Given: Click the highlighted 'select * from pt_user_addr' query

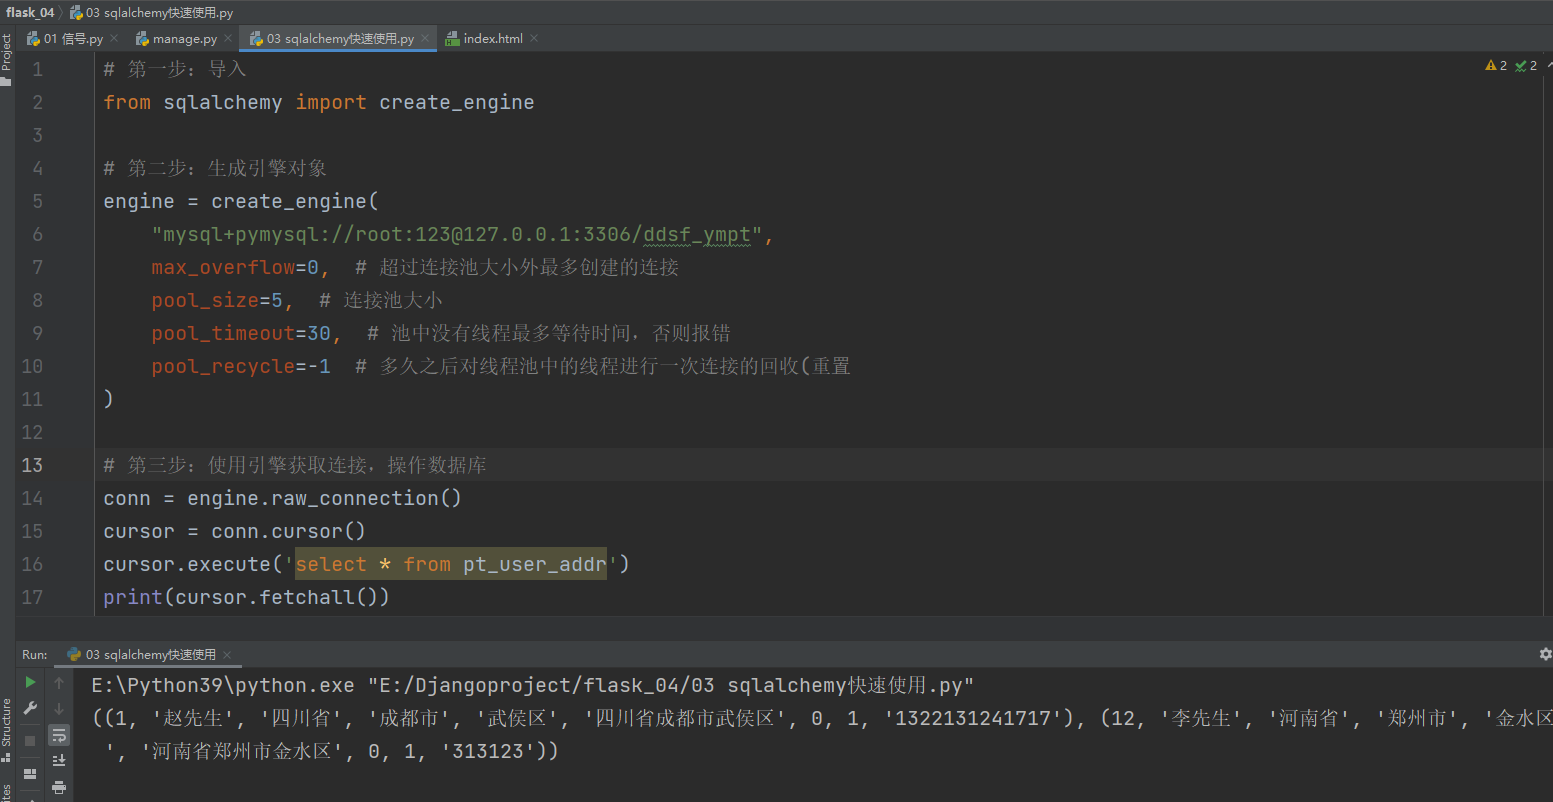Looking at the screenshot, I should point(451,564).
